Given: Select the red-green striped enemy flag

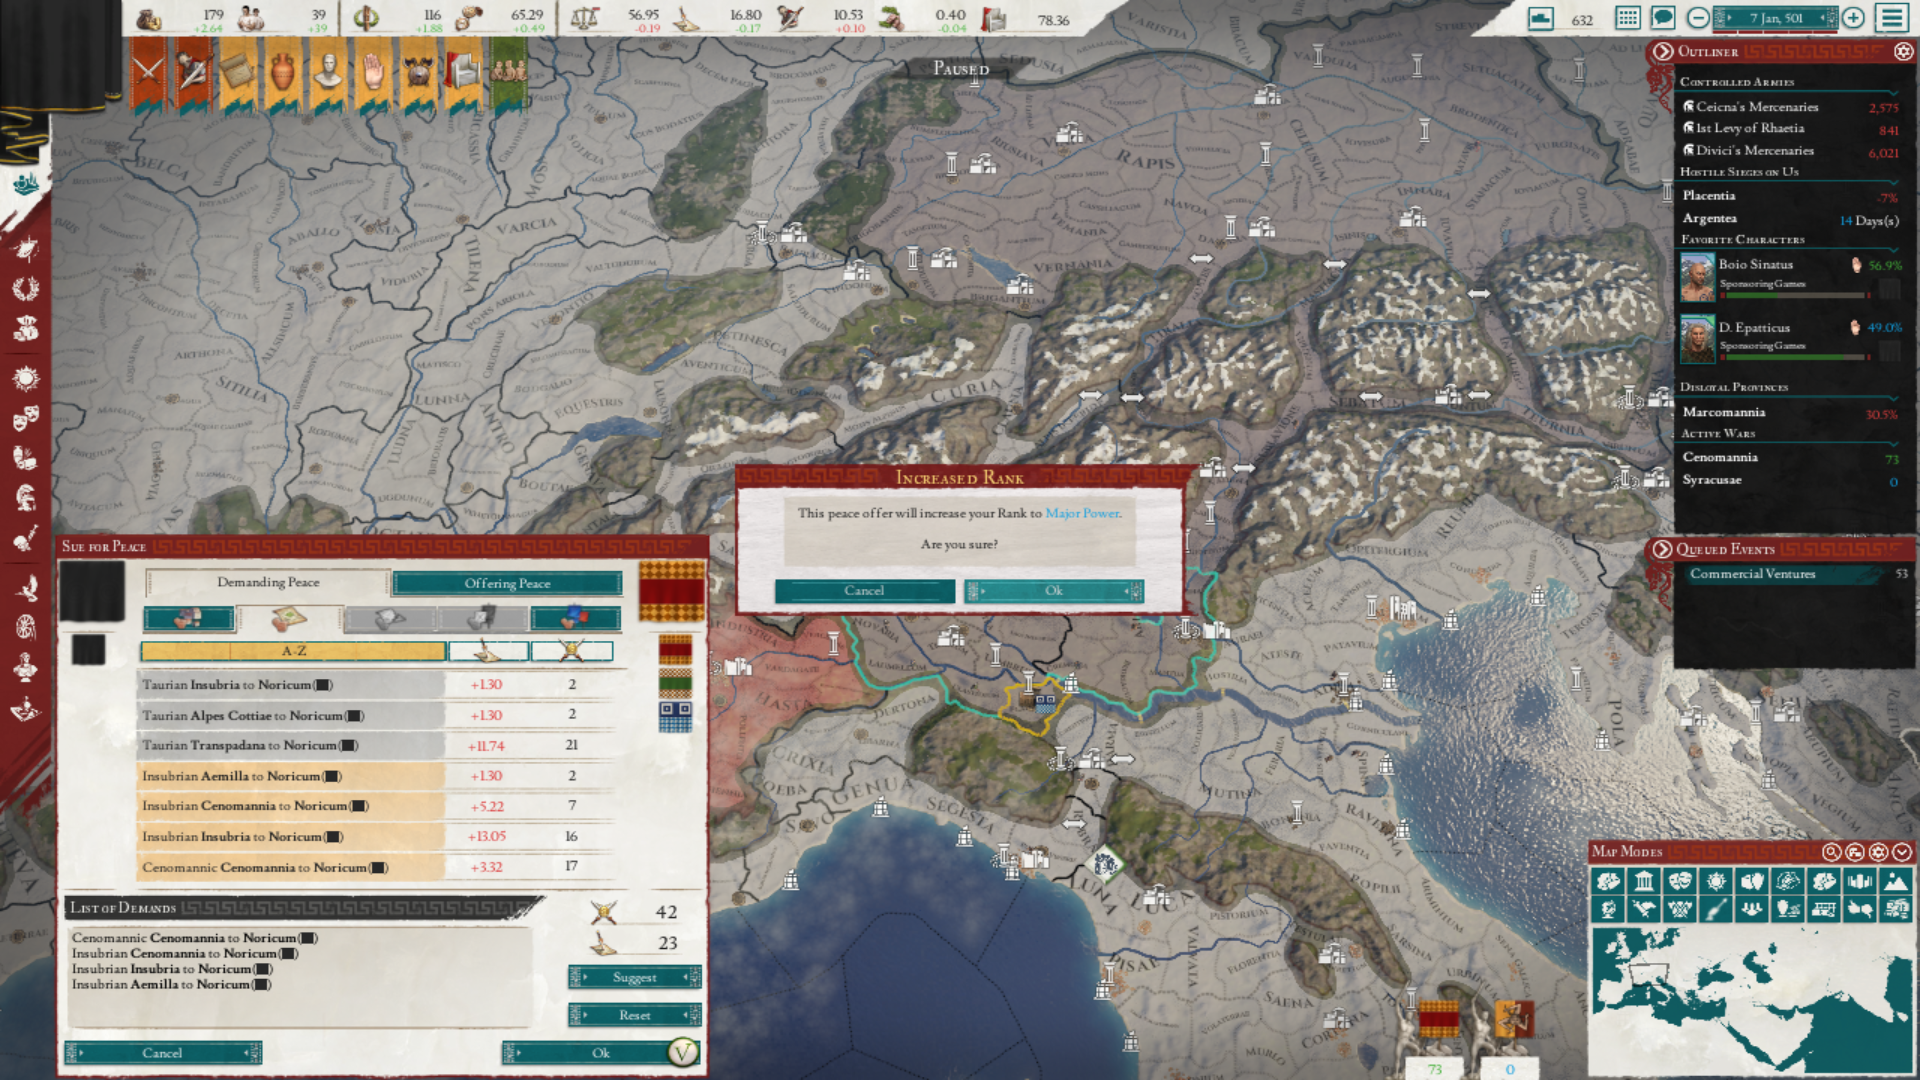Looking at the screenshot, I should 675,684.
